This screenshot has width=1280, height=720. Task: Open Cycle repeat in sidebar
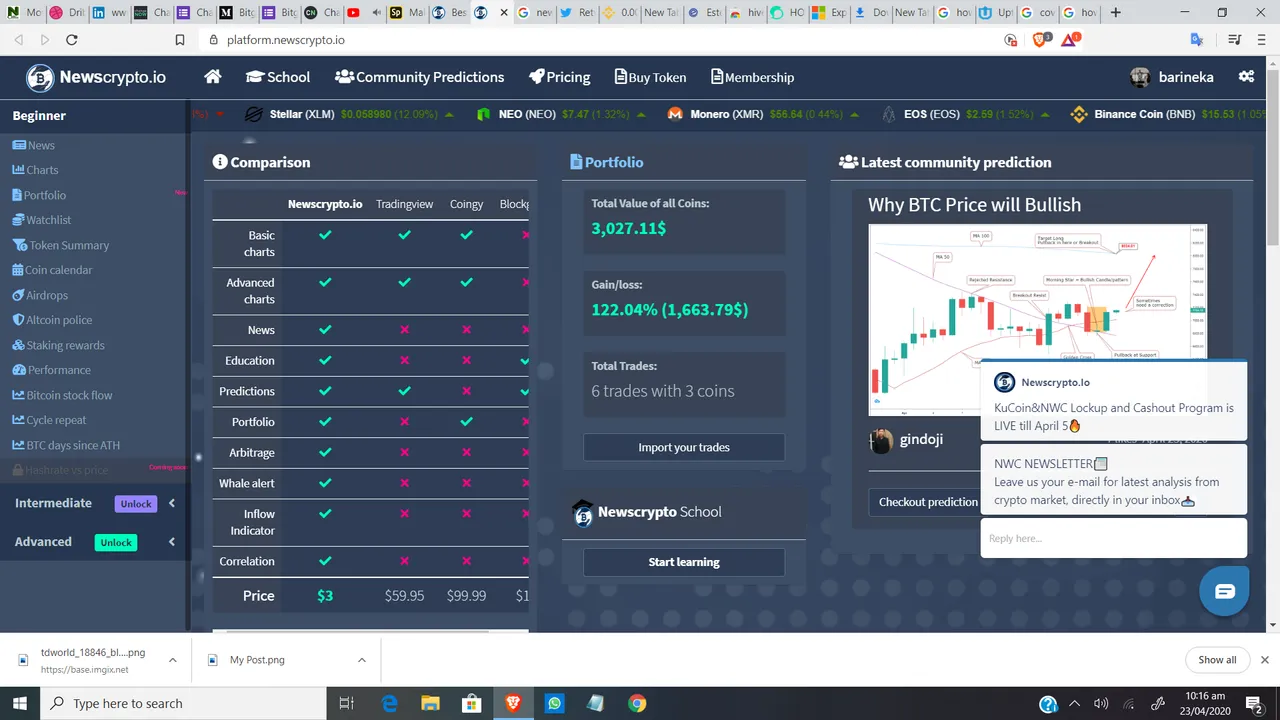tap(49, 420)
